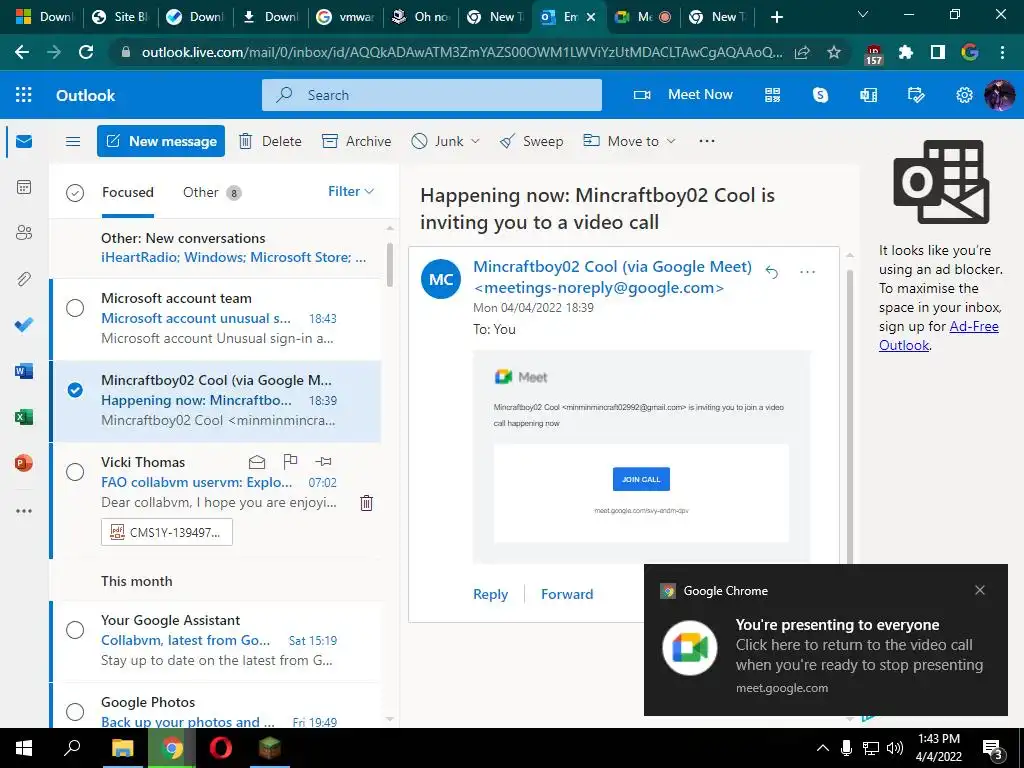This screenshot has height=768, width=1024.
Task: Open My Day calendar-check icon
Action: (916, 95)
